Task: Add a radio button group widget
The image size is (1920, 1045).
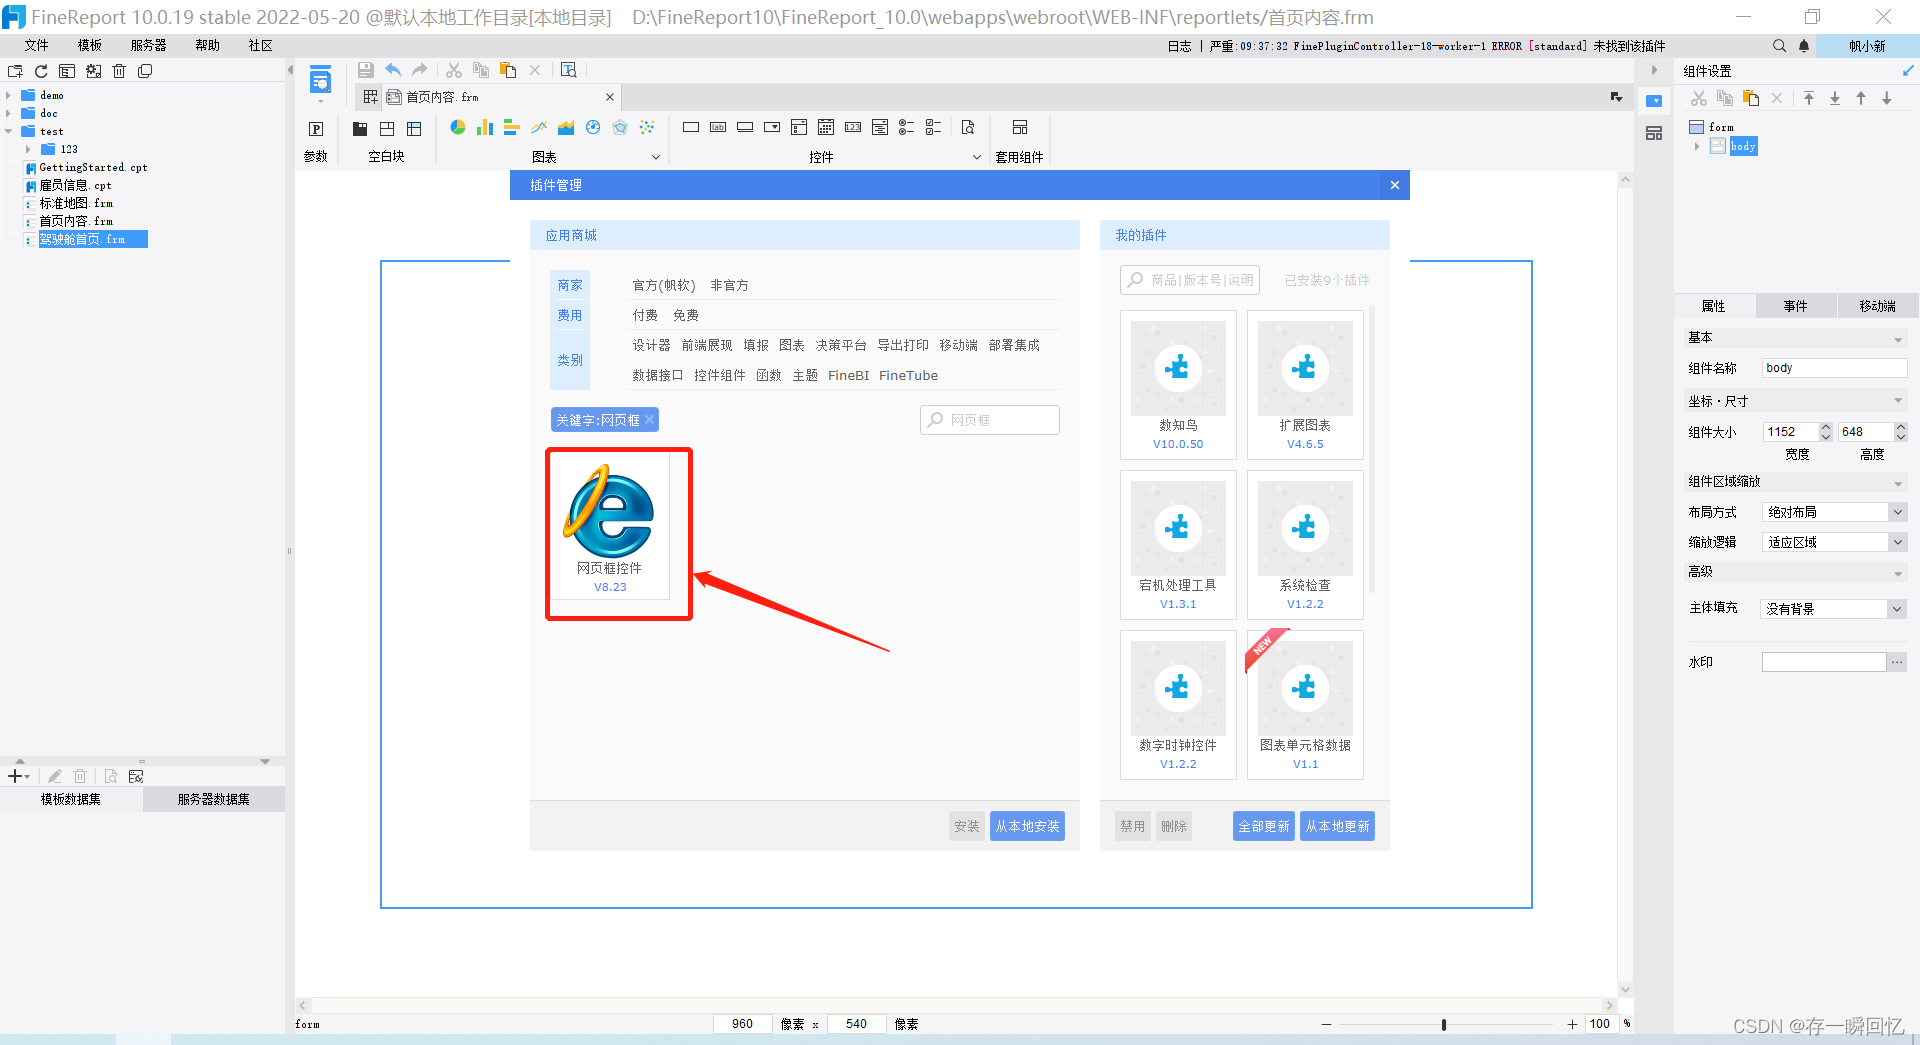Action: [907, 127]
